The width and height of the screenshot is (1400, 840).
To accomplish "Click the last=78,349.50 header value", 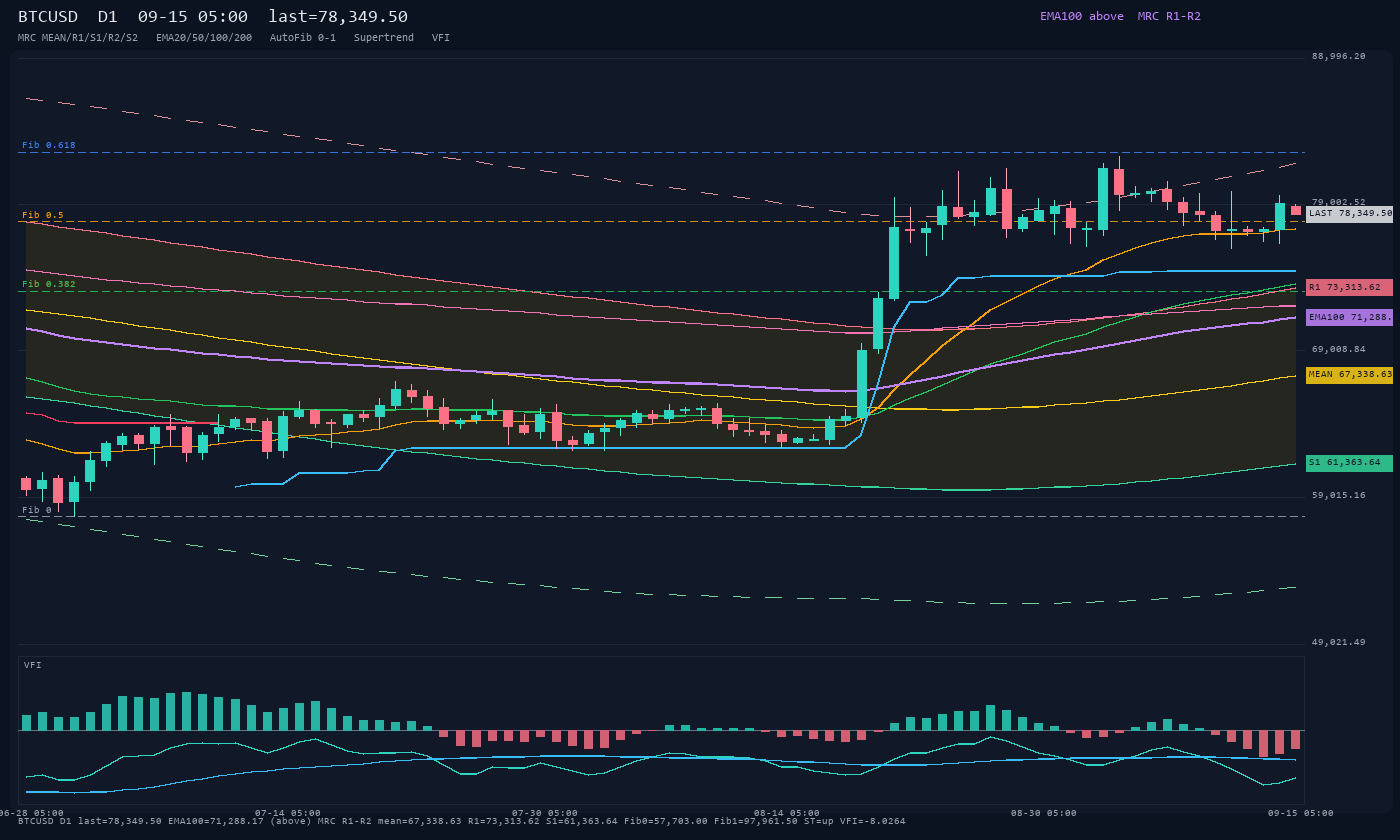I will pos(338,17).
